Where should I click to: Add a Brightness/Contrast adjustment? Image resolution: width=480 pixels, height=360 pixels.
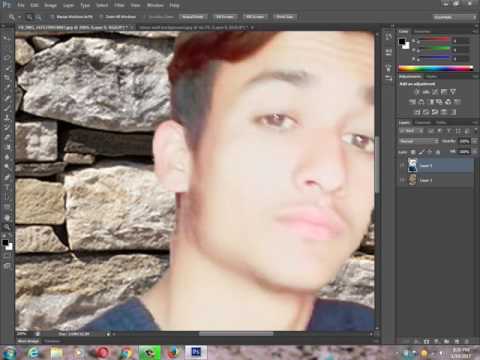tap(416, 92)
